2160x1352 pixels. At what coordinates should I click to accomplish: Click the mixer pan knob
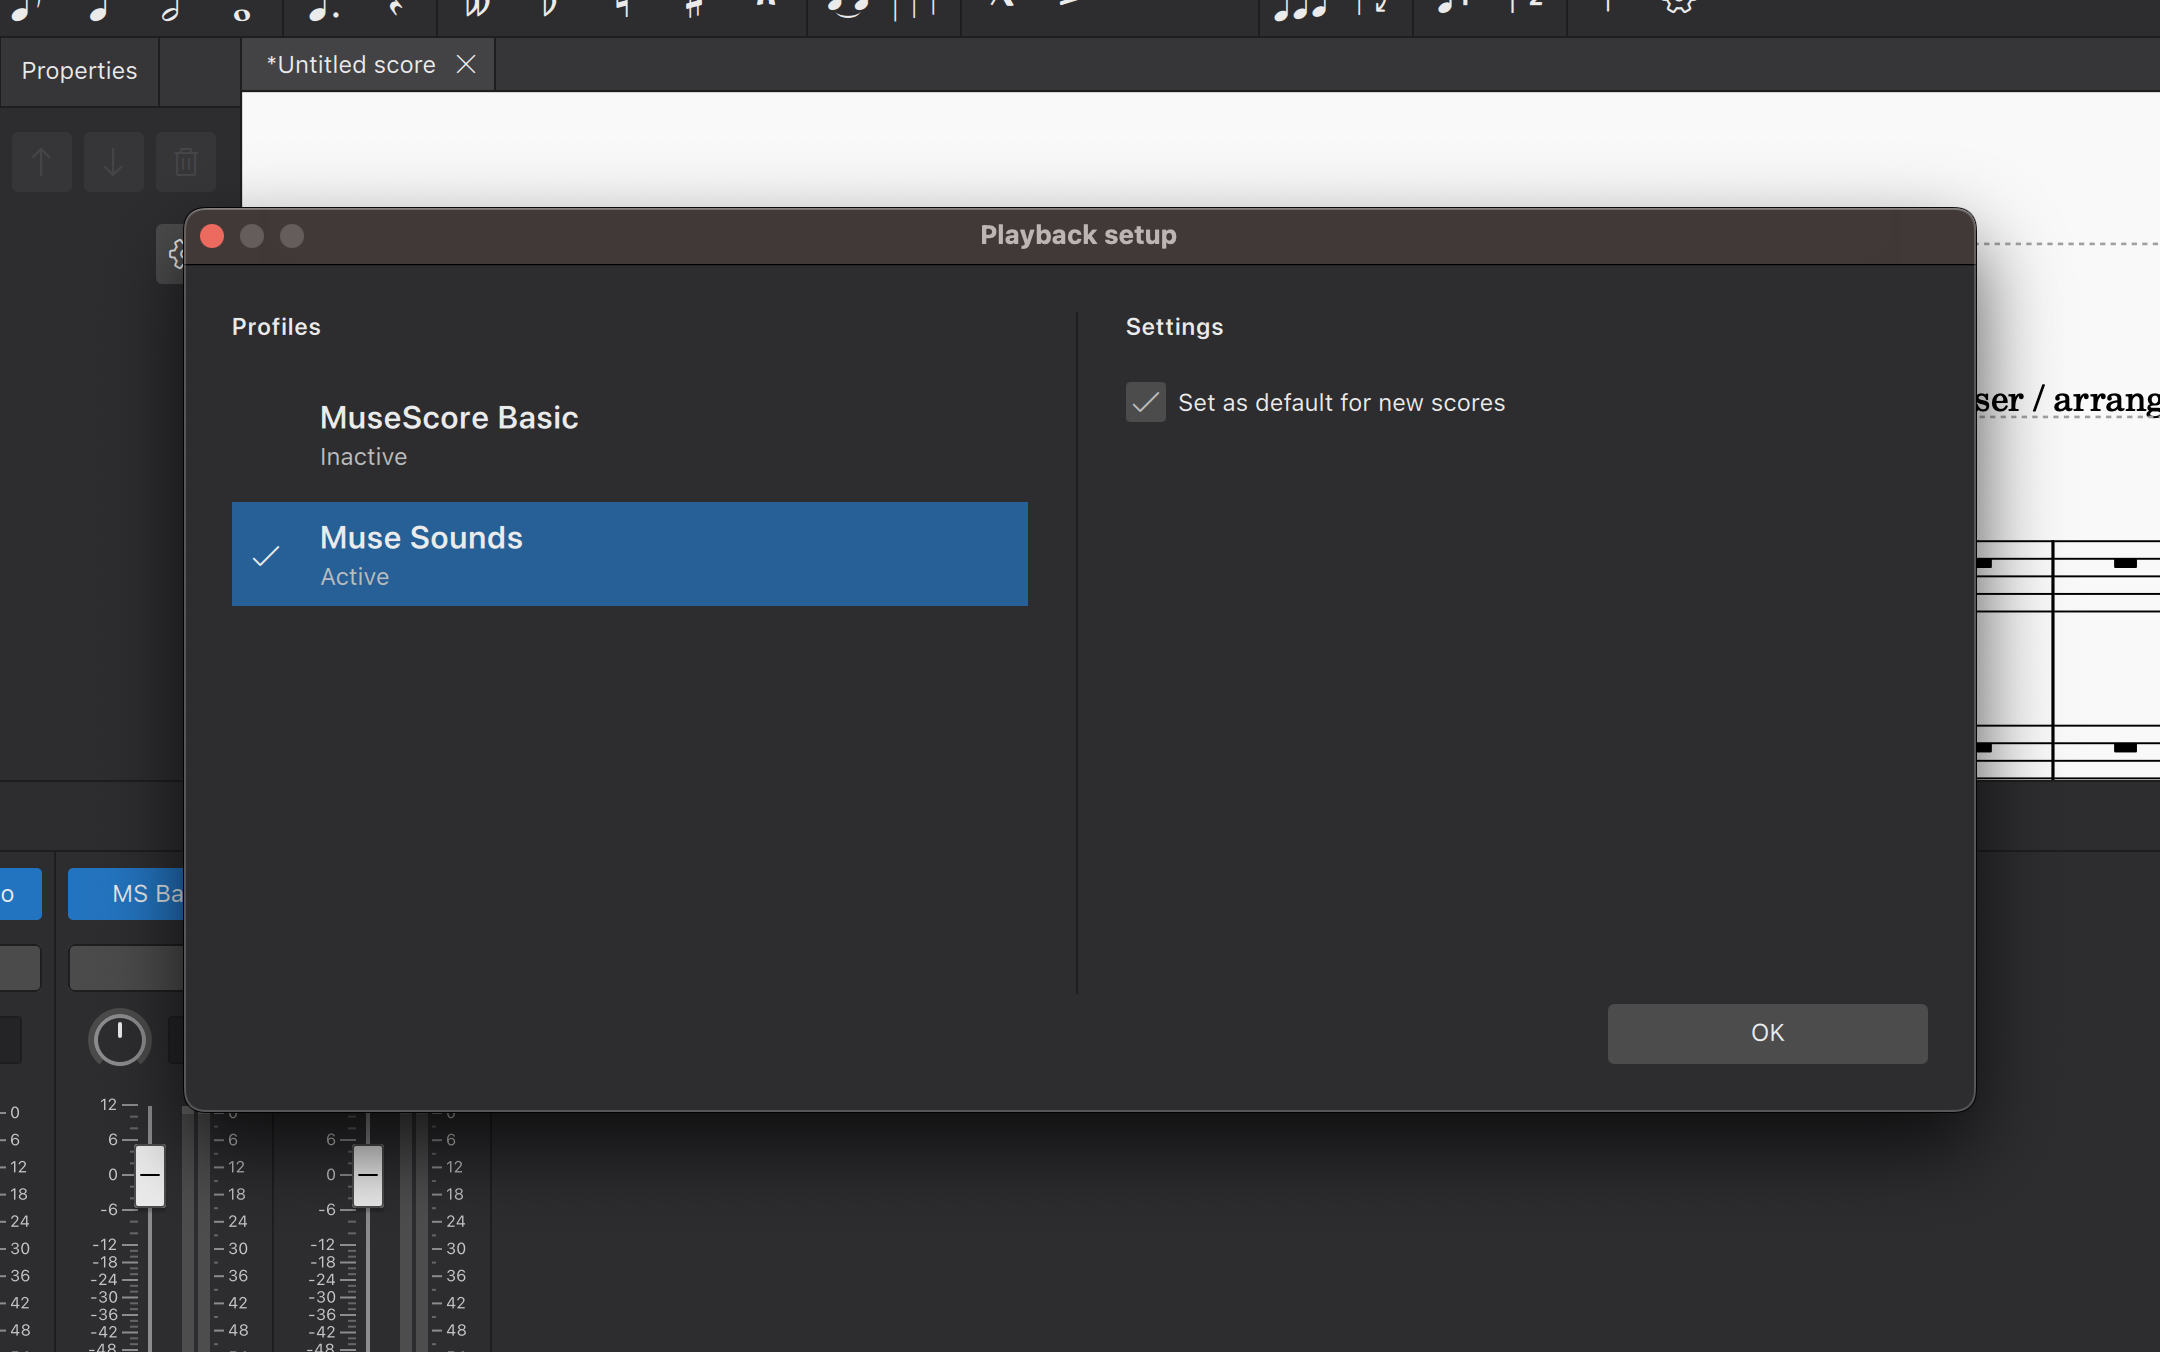point(119,1039)
